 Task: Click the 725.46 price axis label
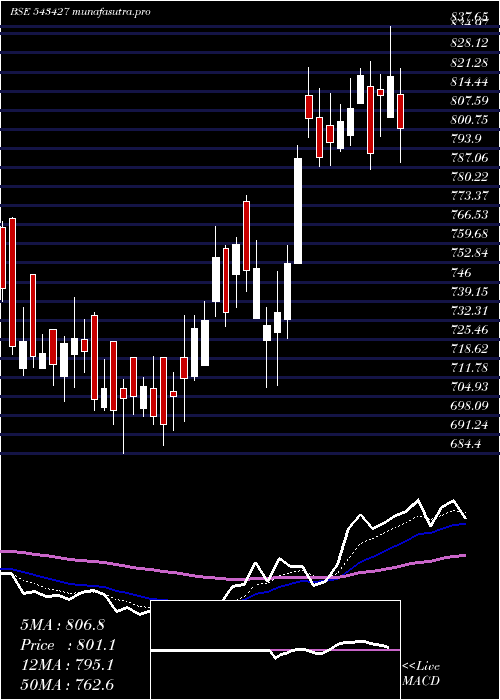(469, 329)
